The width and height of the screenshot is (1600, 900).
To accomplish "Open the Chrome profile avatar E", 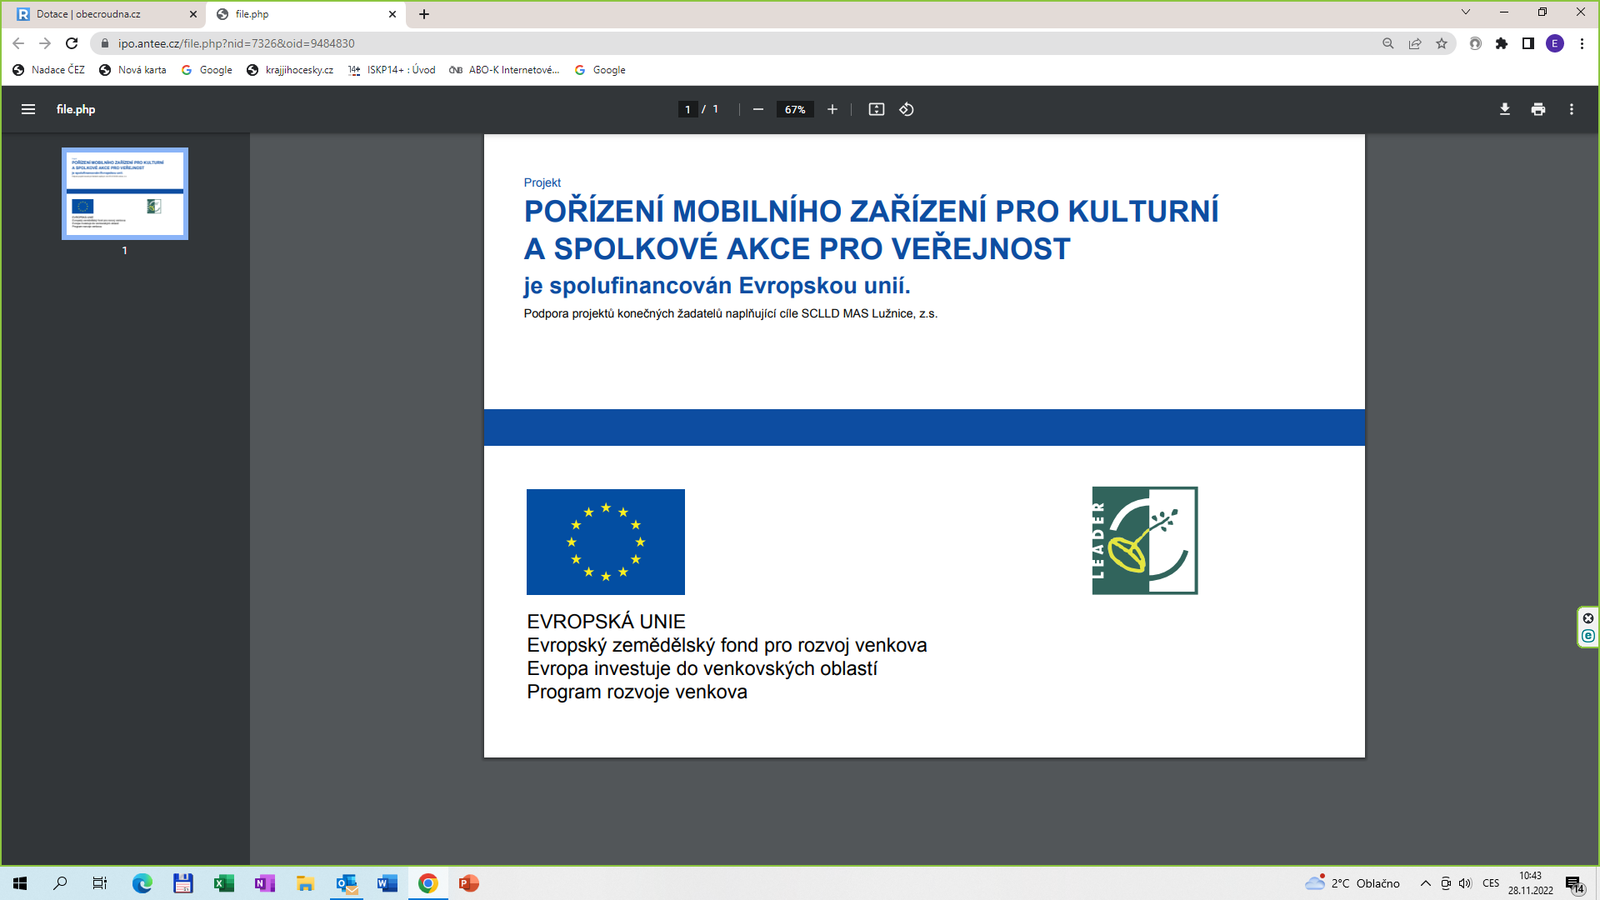I will point(1555,43).
